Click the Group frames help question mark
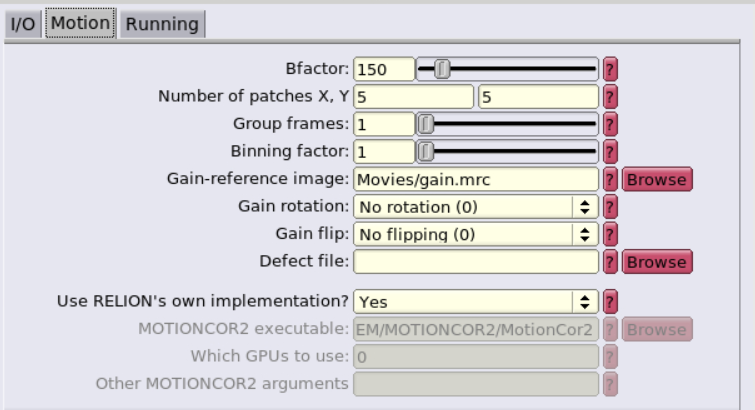 [610, 124]
